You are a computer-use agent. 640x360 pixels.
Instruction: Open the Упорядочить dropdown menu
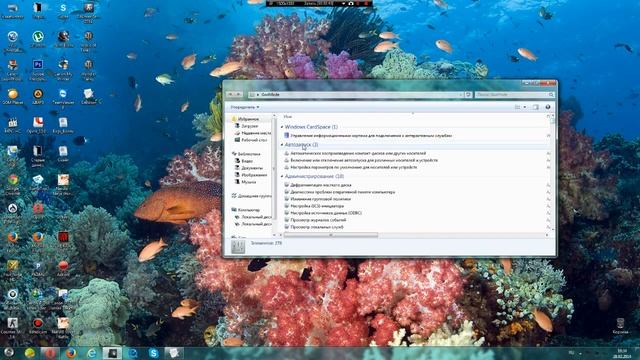pos(244,107)
